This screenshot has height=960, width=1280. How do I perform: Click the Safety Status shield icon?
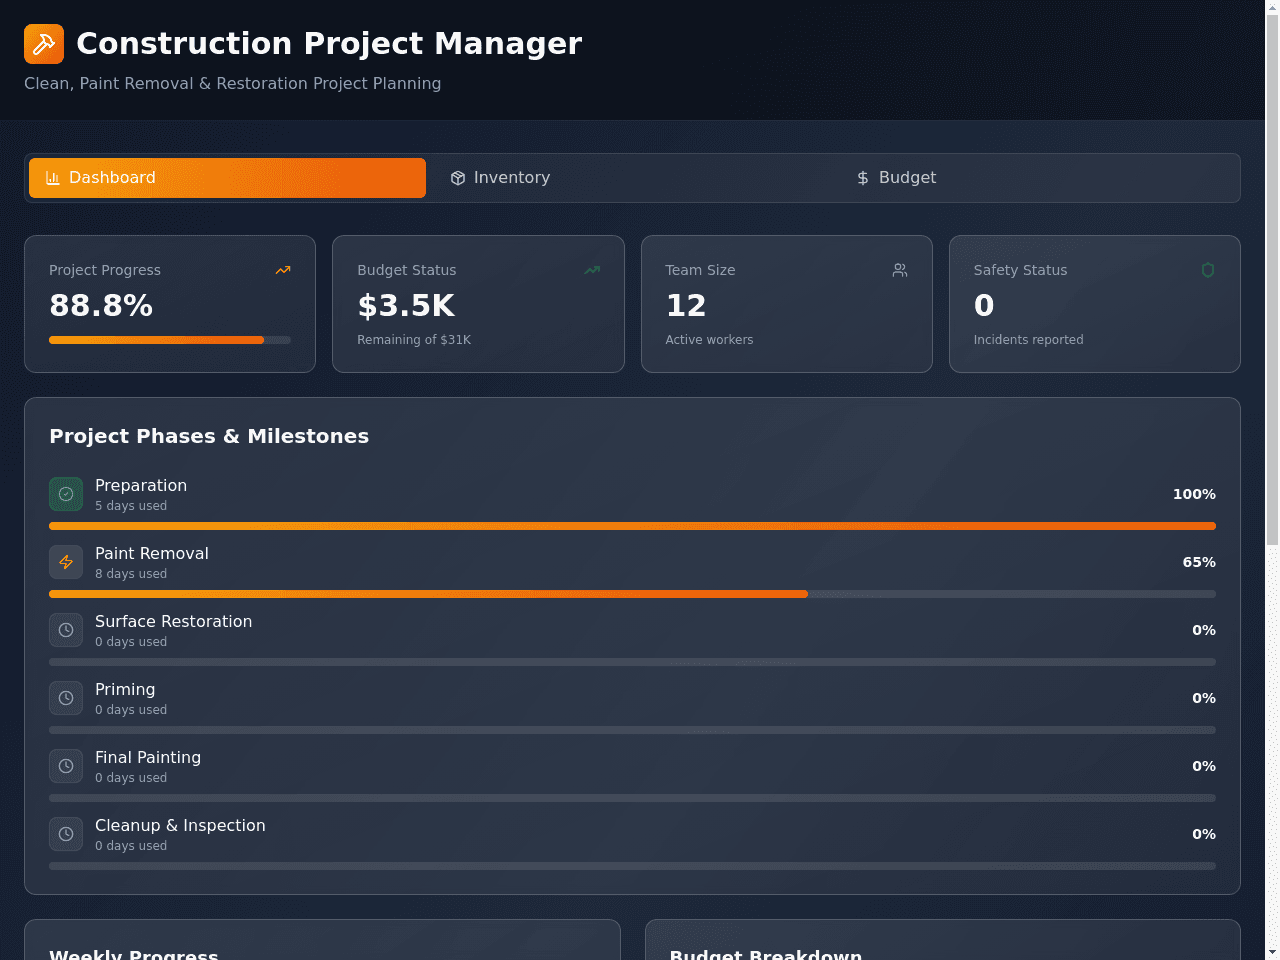1208,270
